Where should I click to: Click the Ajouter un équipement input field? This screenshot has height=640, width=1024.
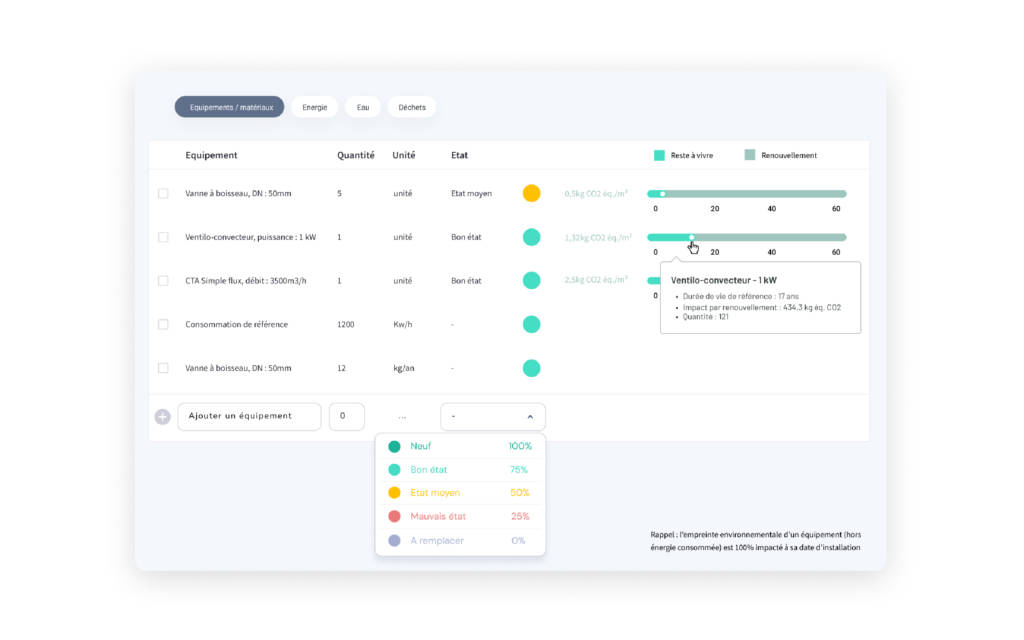249,417
